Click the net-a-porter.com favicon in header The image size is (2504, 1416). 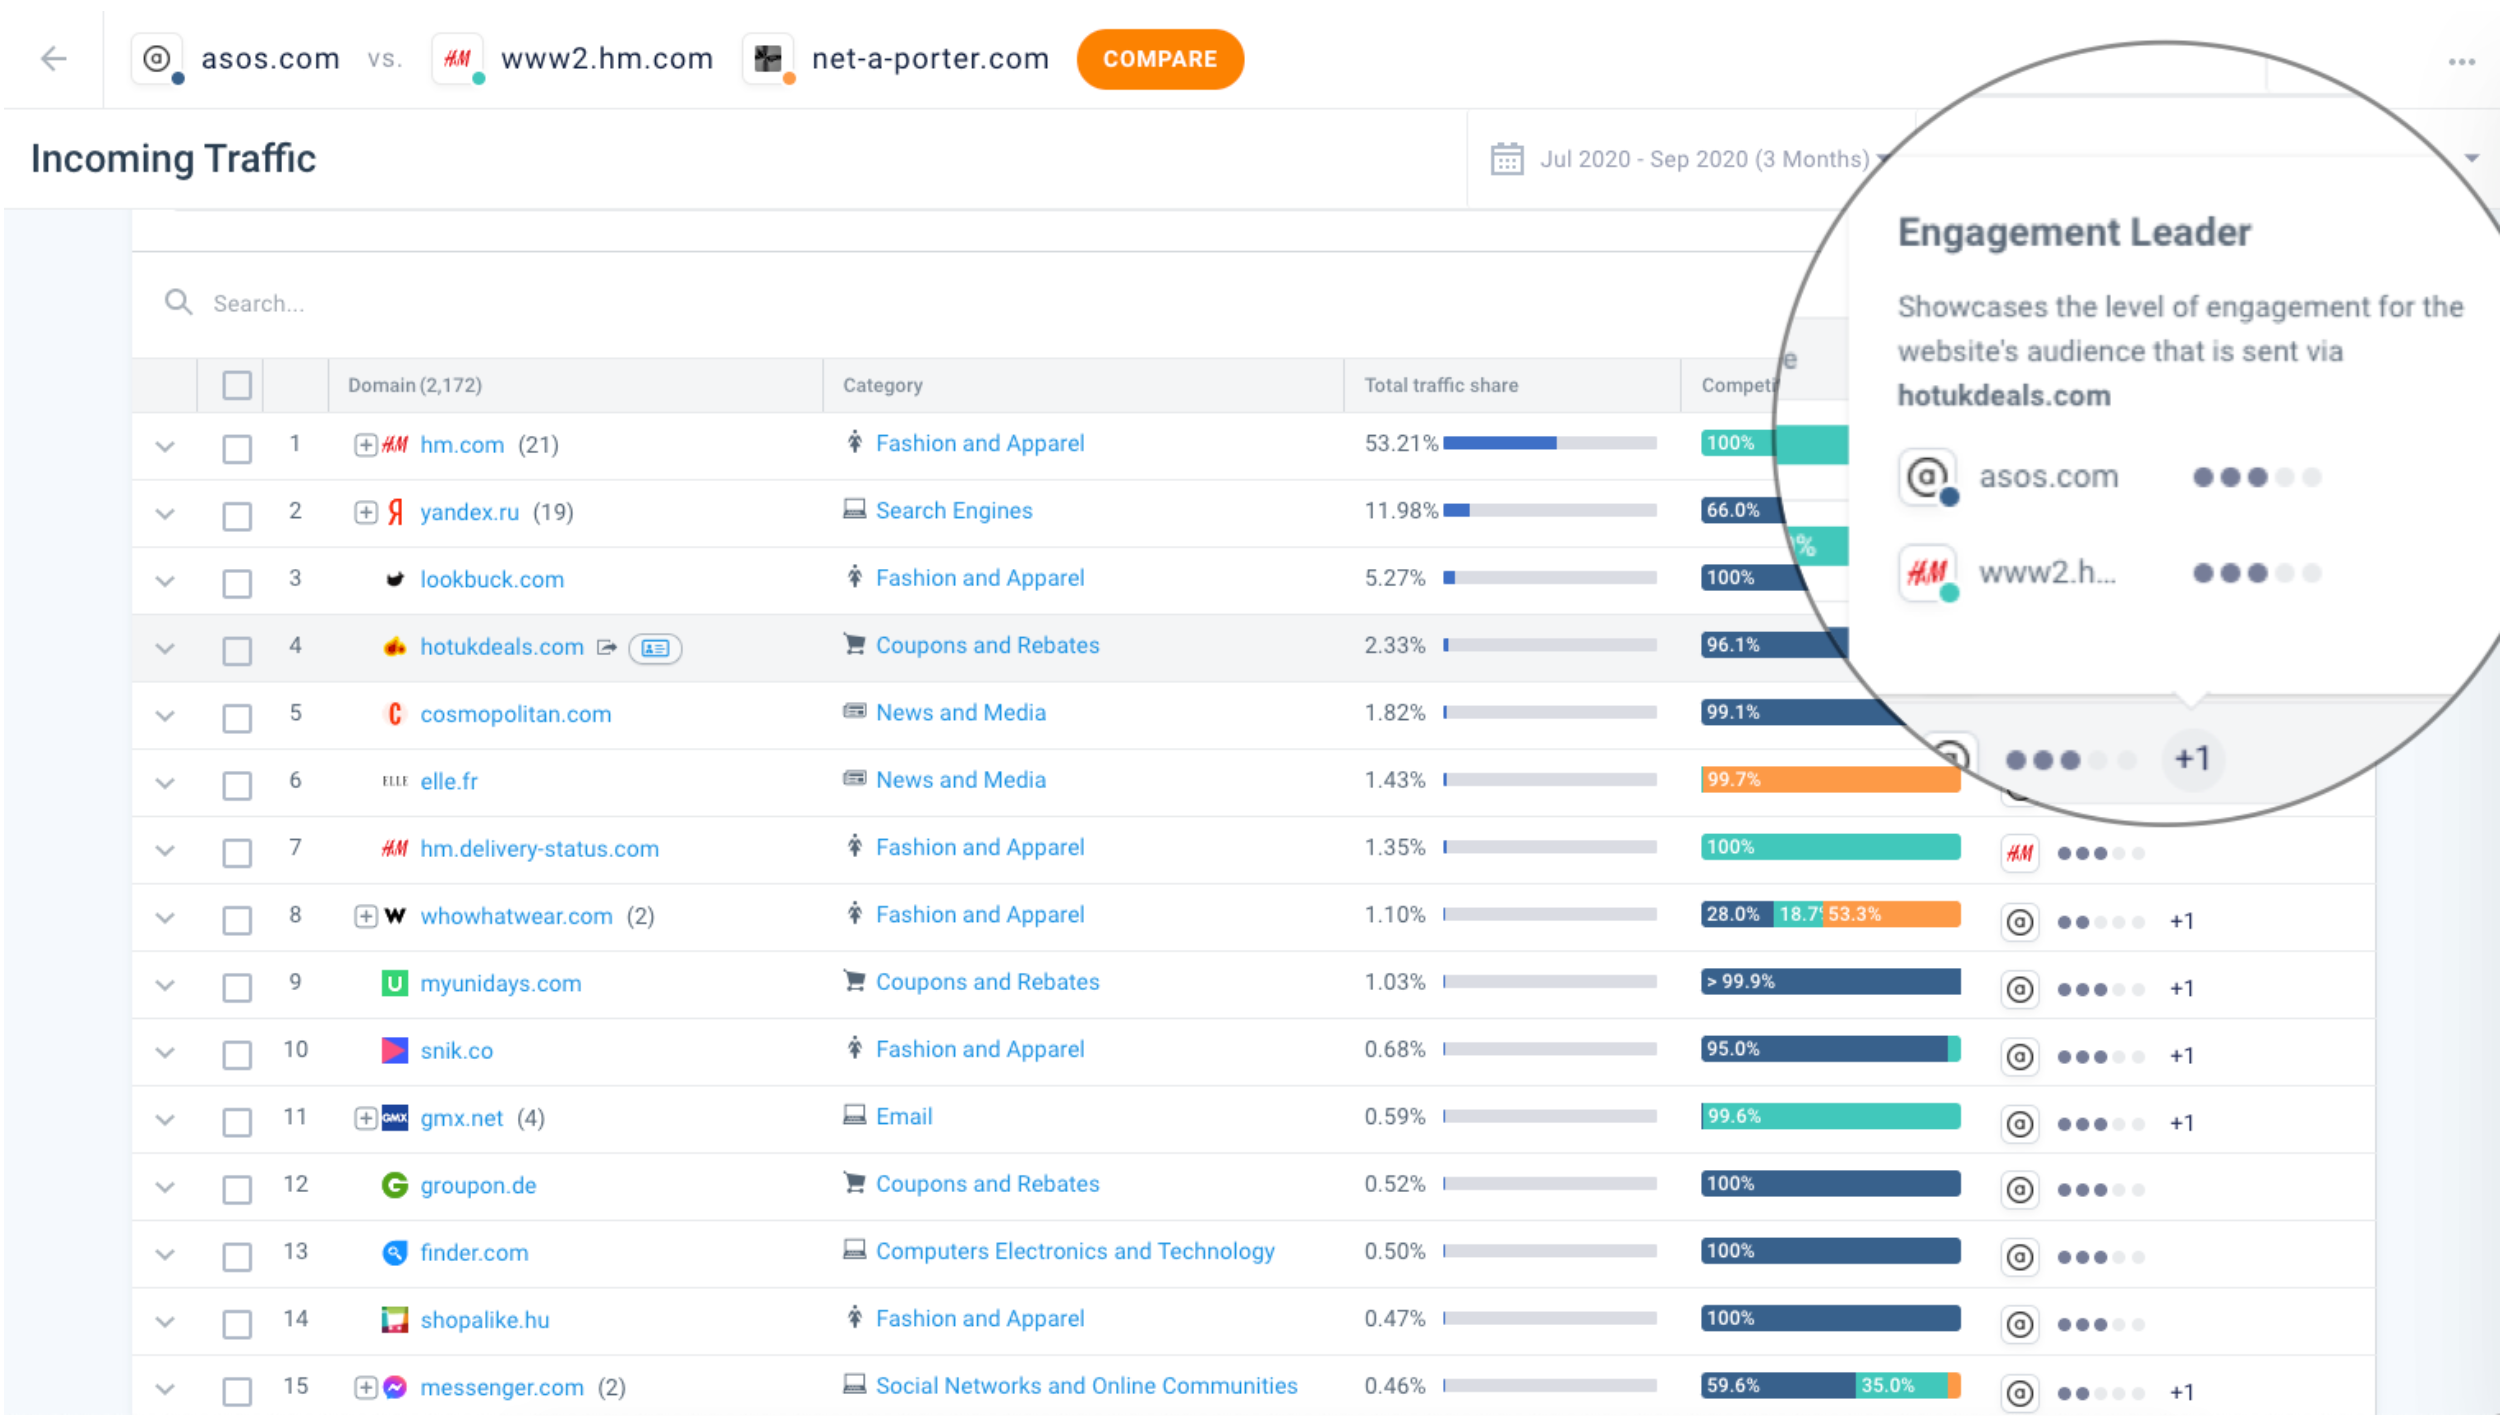point(768,59)
